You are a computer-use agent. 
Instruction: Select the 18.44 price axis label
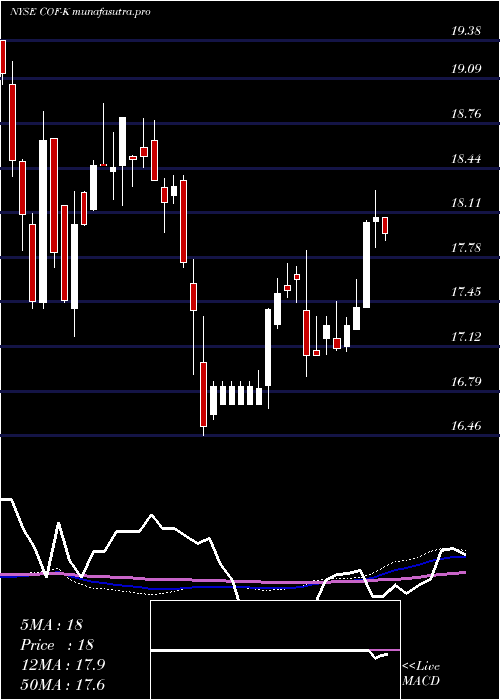[466, 158]
